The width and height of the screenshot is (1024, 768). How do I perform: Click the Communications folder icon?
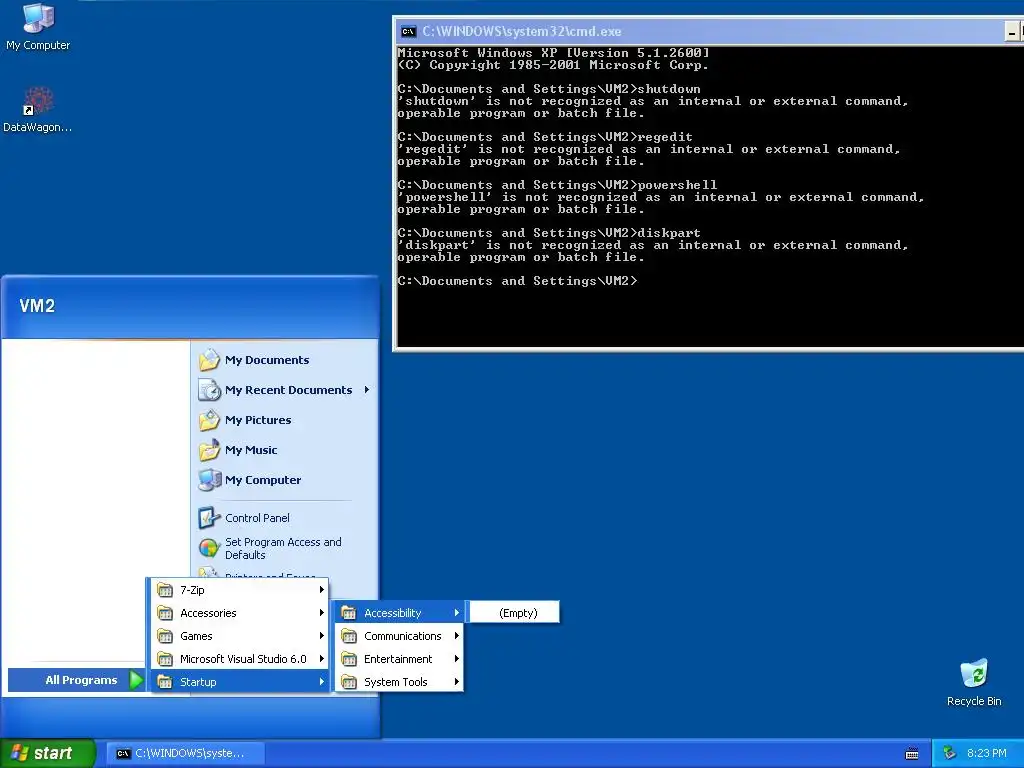click(x=349, y=636)
